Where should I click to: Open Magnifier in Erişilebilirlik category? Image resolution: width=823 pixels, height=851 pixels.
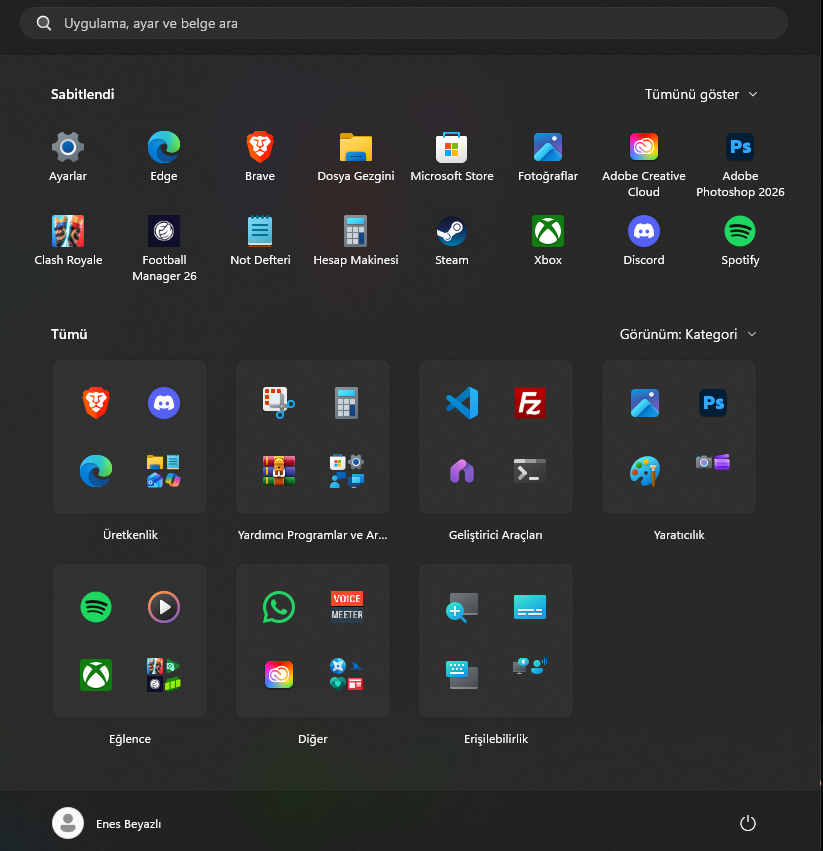coord(462,607)
